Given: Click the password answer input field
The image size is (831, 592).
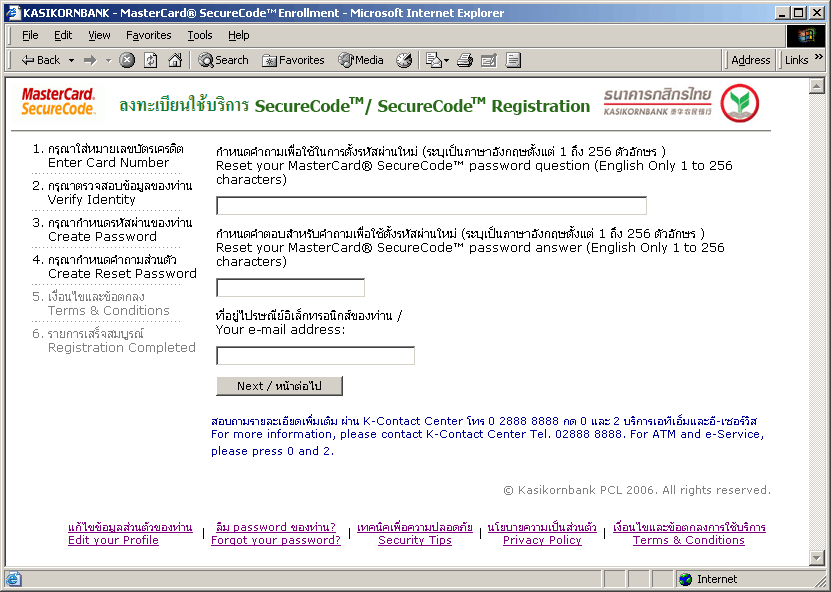Looking at the screenshot, I should (290, 288).
